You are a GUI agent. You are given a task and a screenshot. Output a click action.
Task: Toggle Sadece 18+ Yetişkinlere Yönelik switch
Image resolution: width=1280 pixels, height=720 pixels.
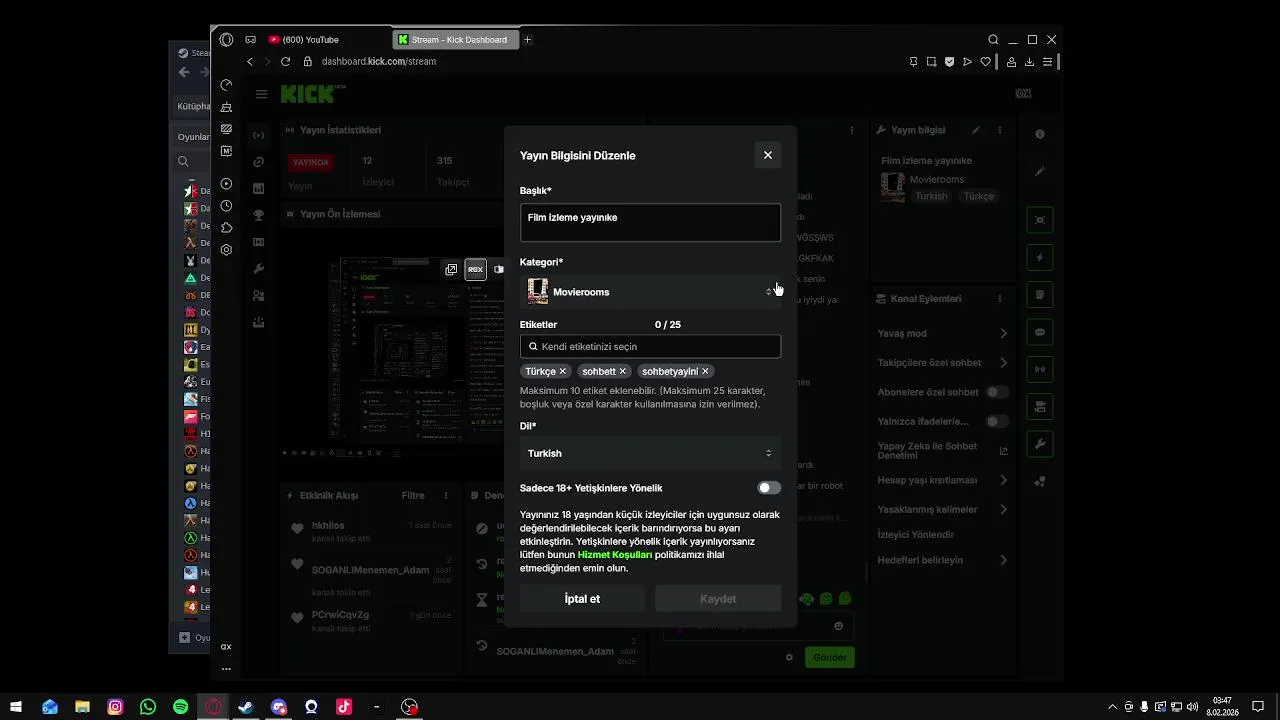[x=769, y=488]
